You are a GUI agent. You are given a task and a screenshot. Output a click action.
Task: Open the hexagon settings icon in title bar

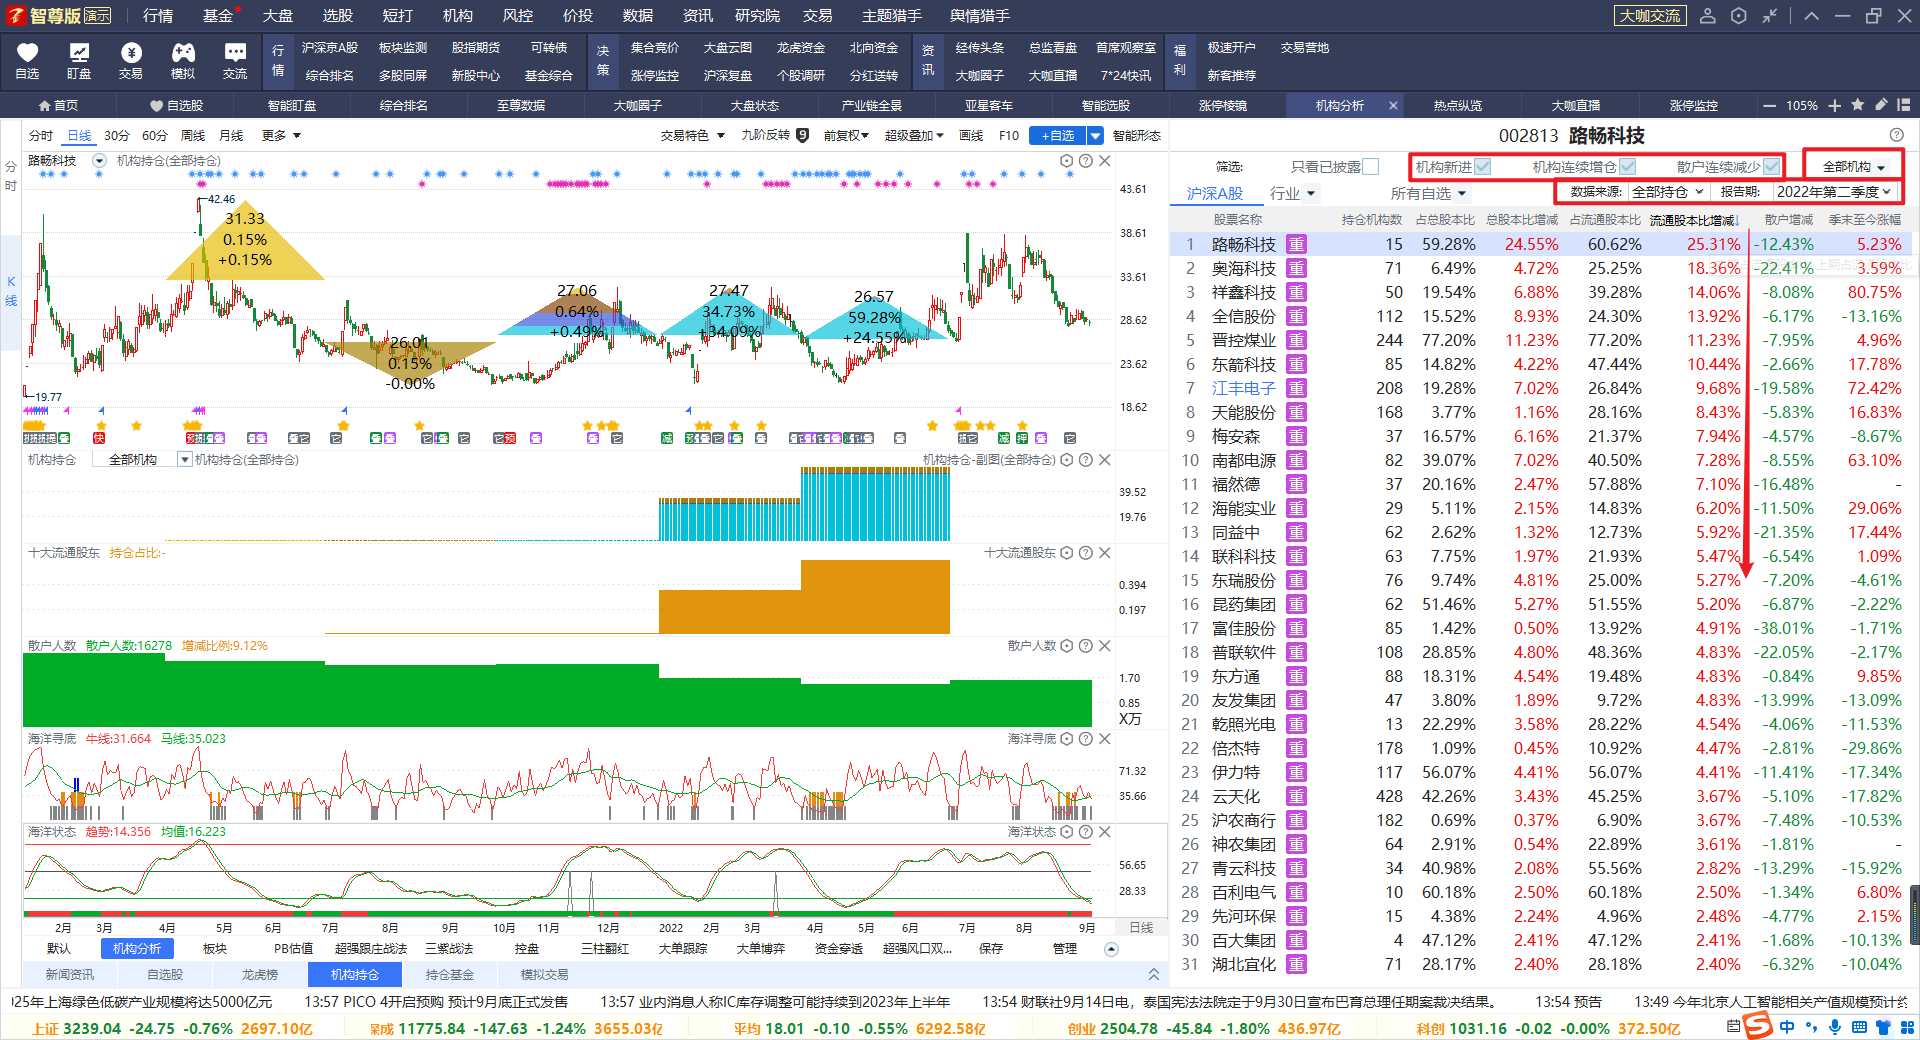click(1739, 16)
